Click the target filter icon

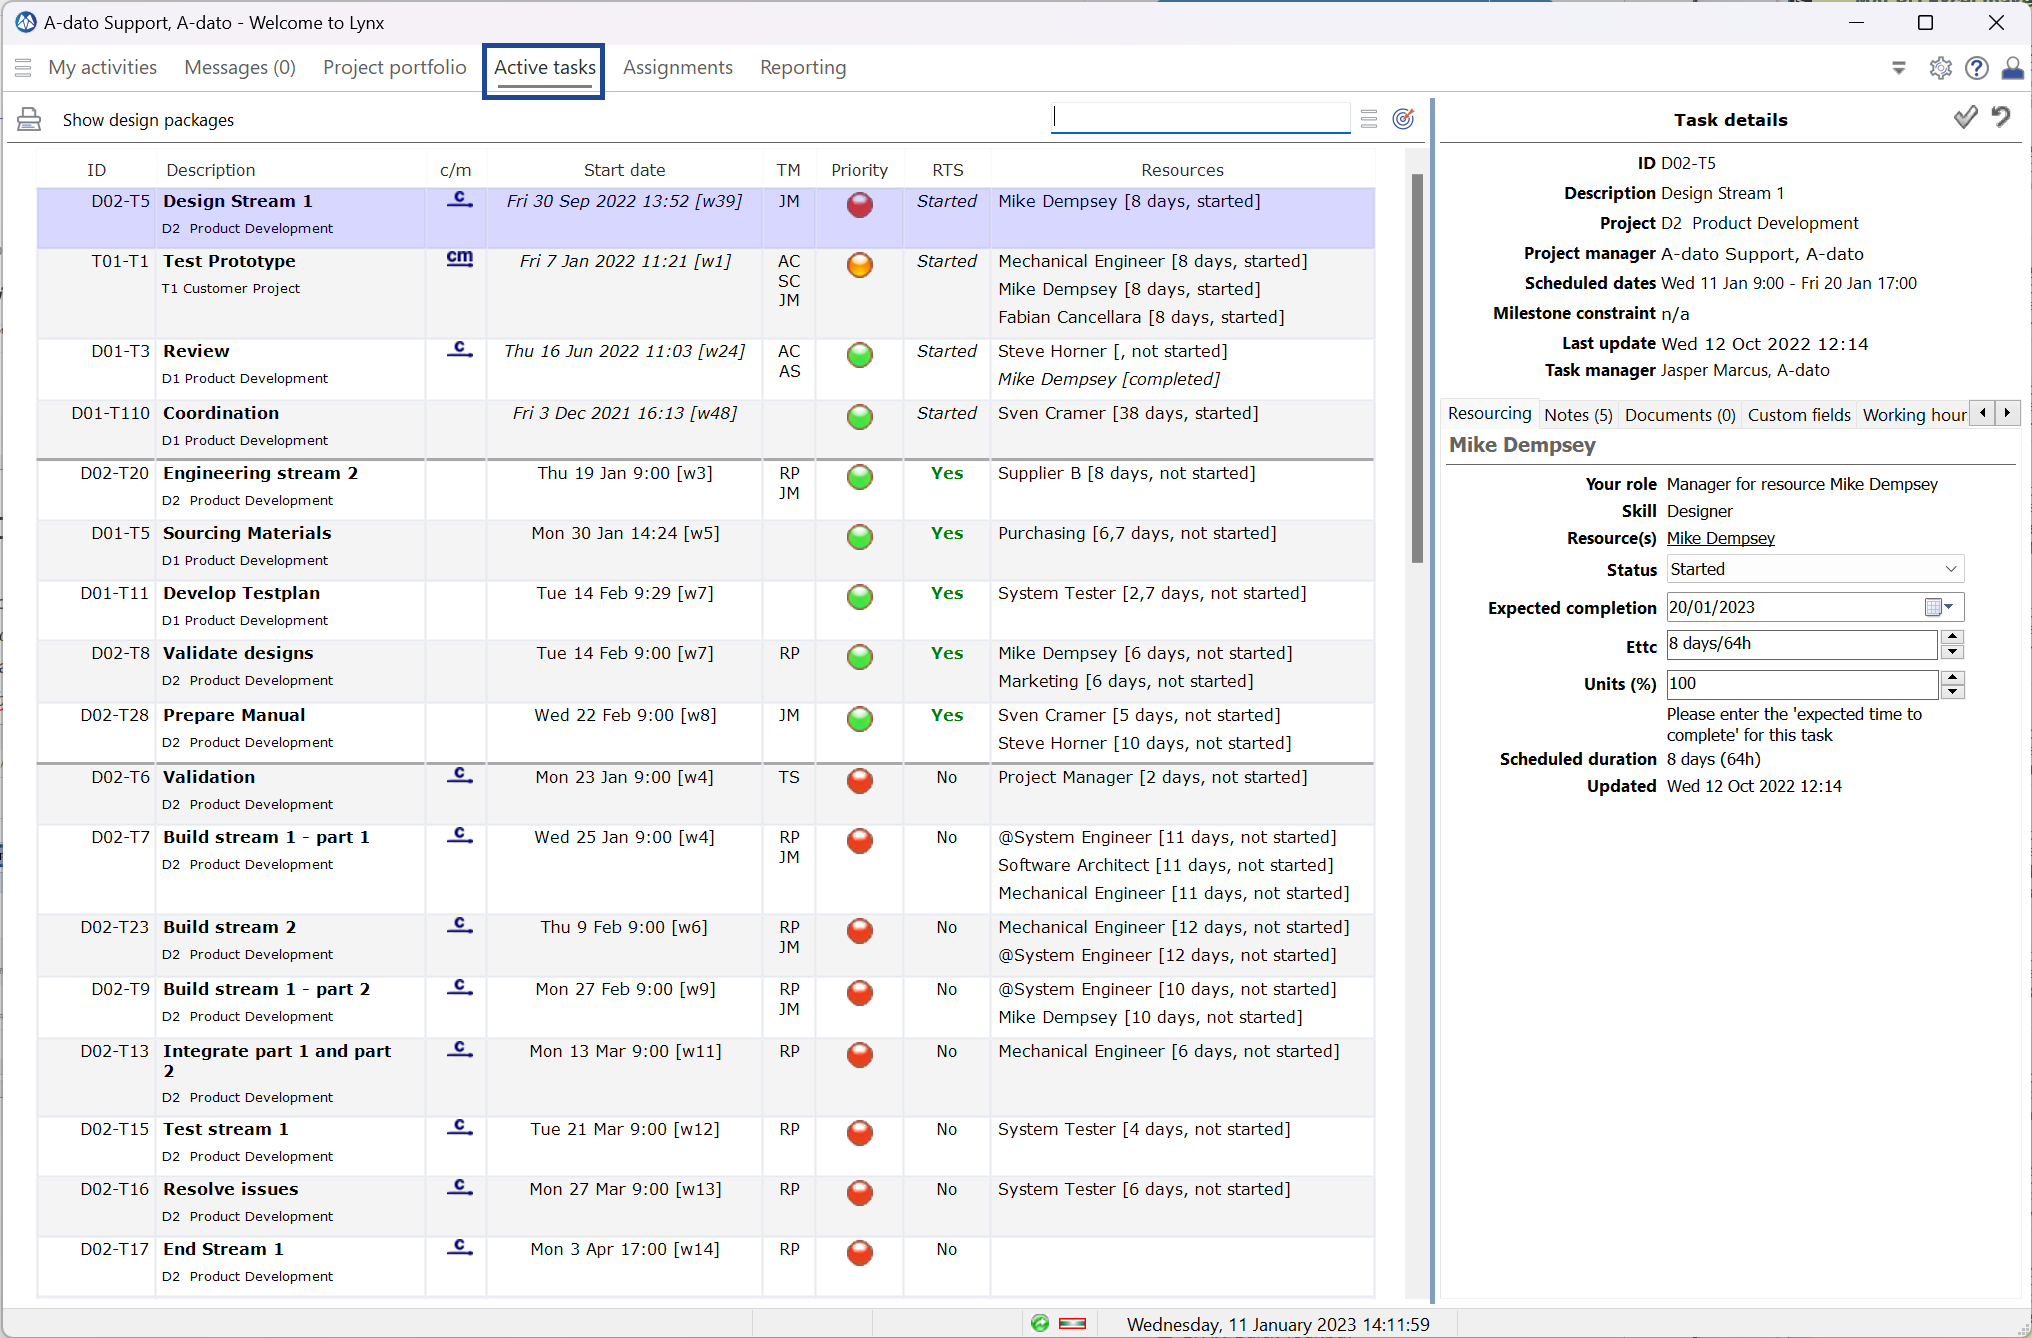click(1403, 119)
